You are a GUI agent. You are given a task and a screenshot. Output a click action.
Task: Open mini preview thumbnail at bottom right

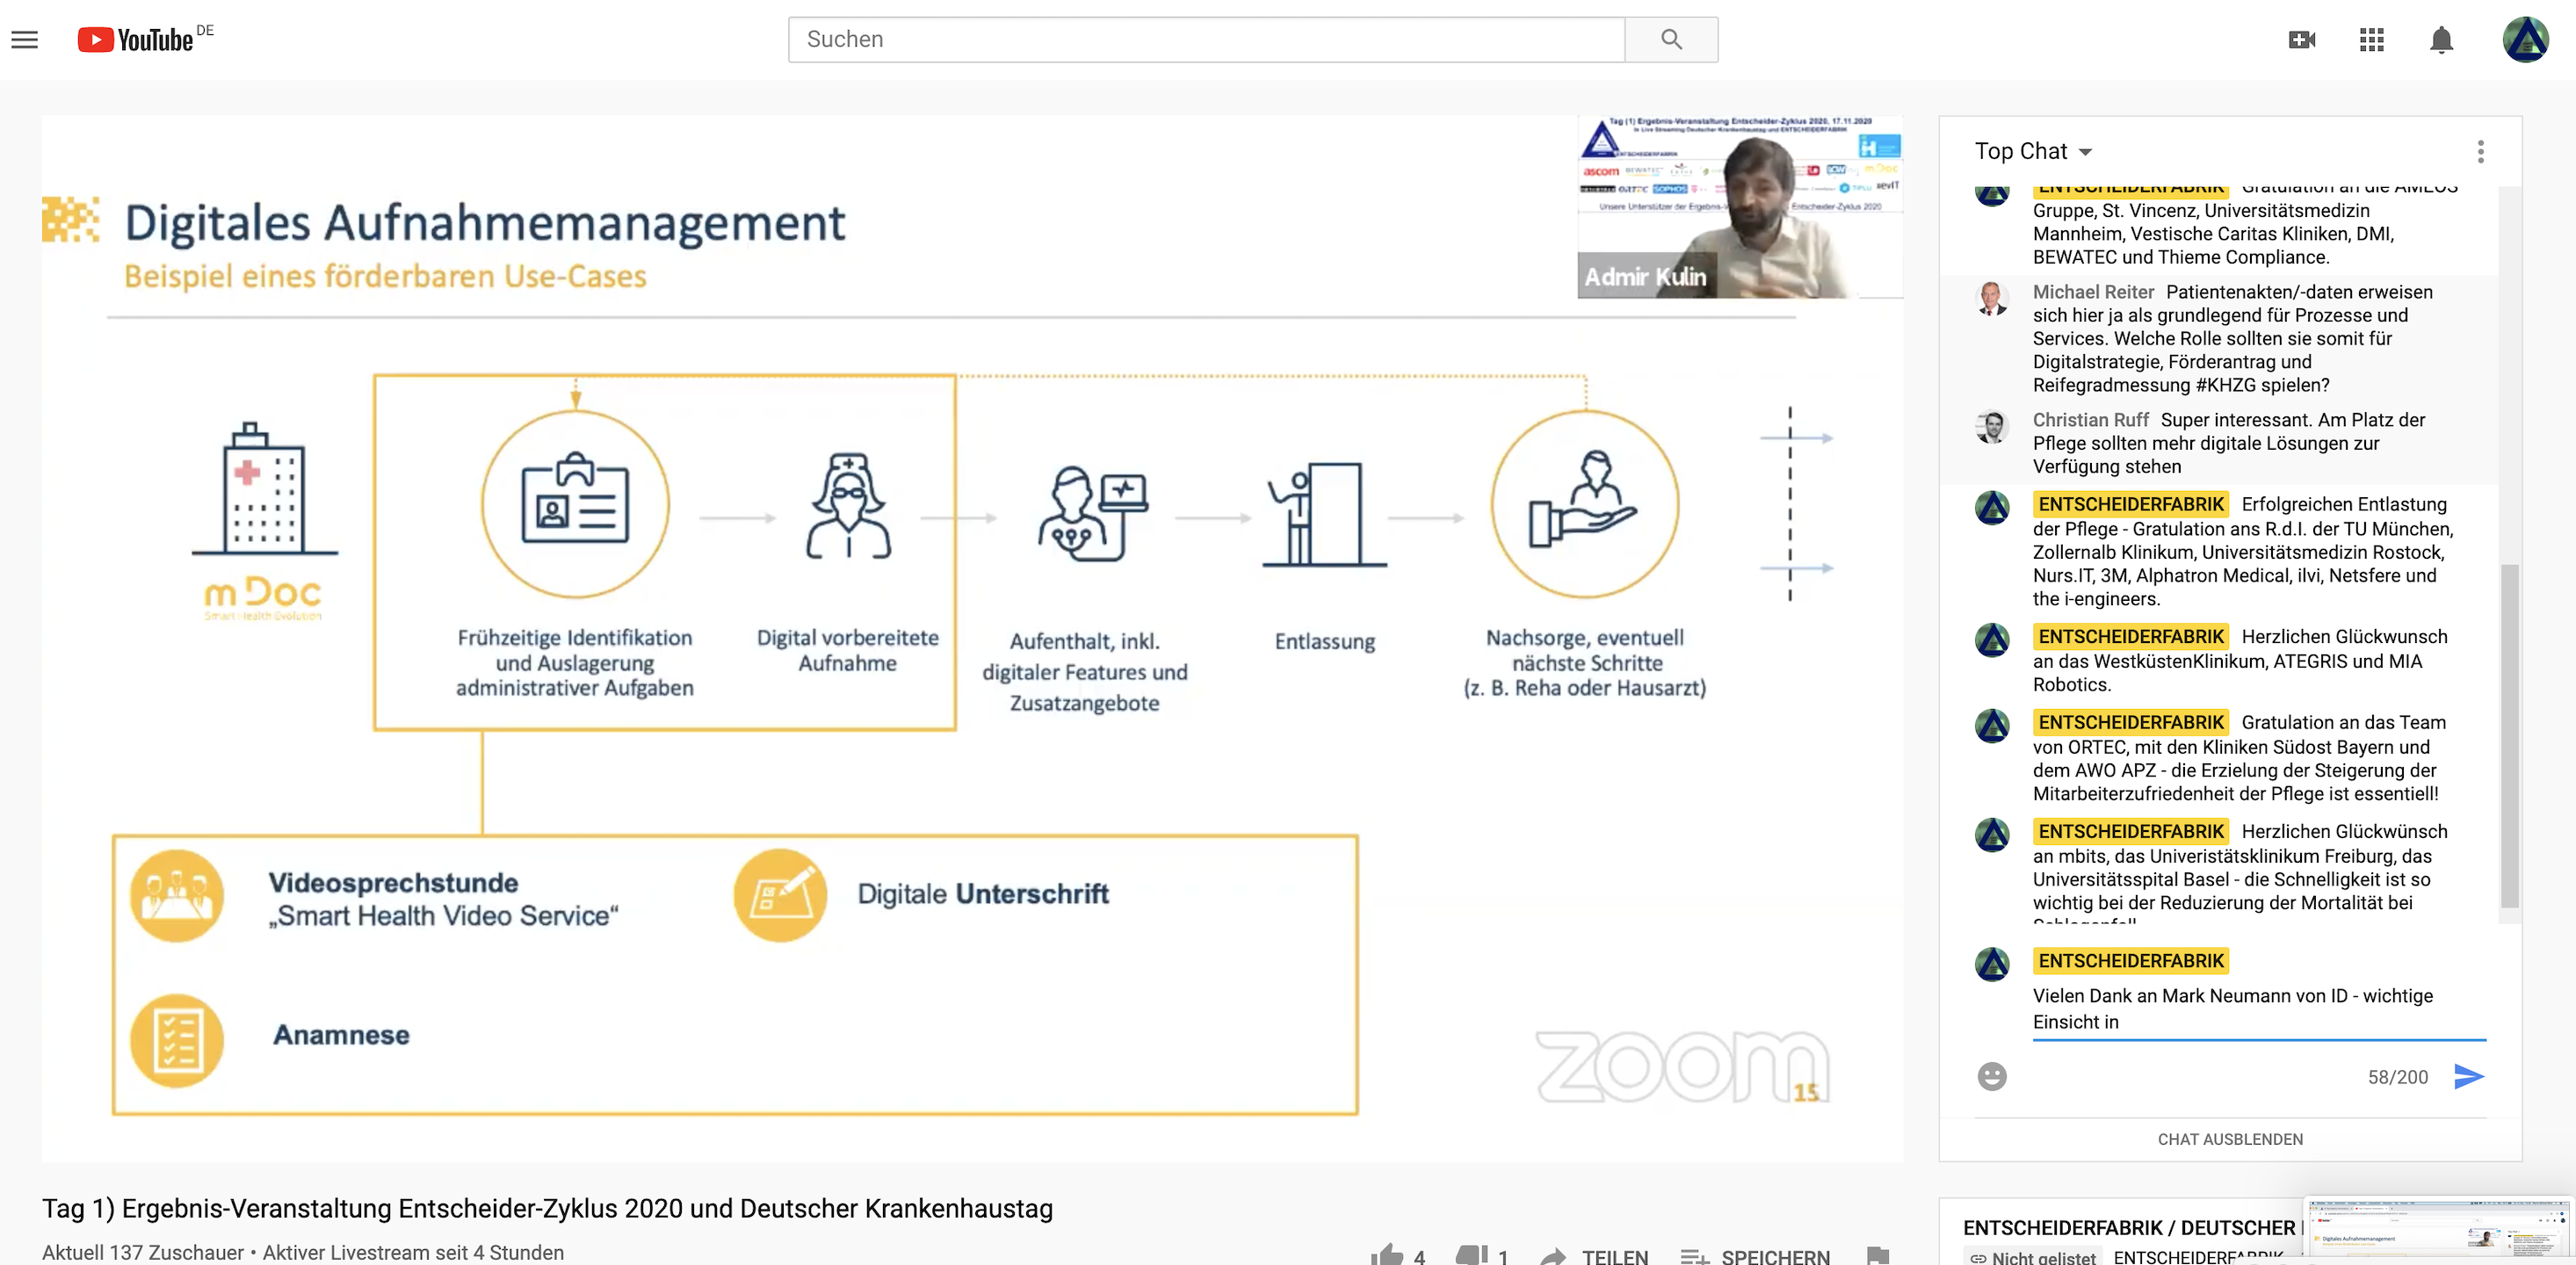coord(2438,1228)
